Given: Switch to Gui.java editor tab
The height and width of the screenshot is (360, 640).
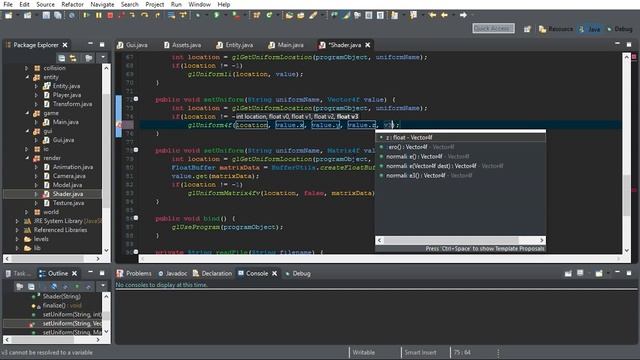Looking at the screenshot, I should pos(133,45).
